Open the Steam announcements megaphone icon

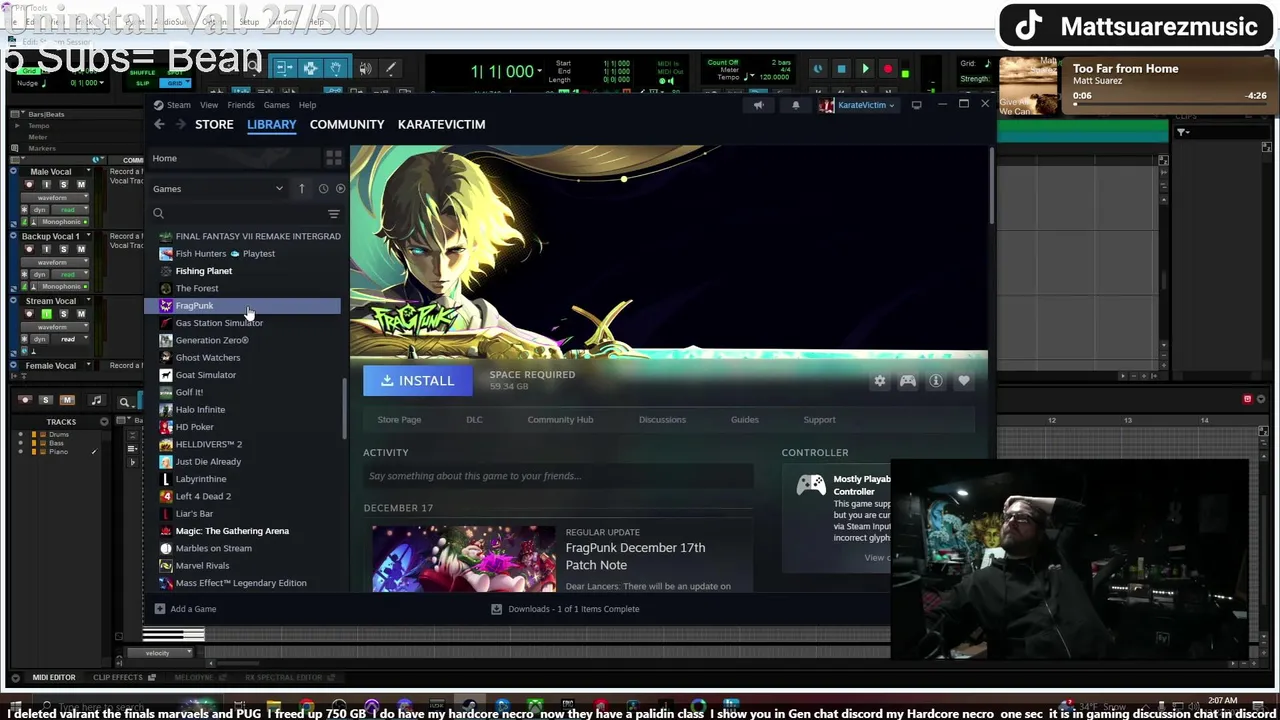coord(758,105)
